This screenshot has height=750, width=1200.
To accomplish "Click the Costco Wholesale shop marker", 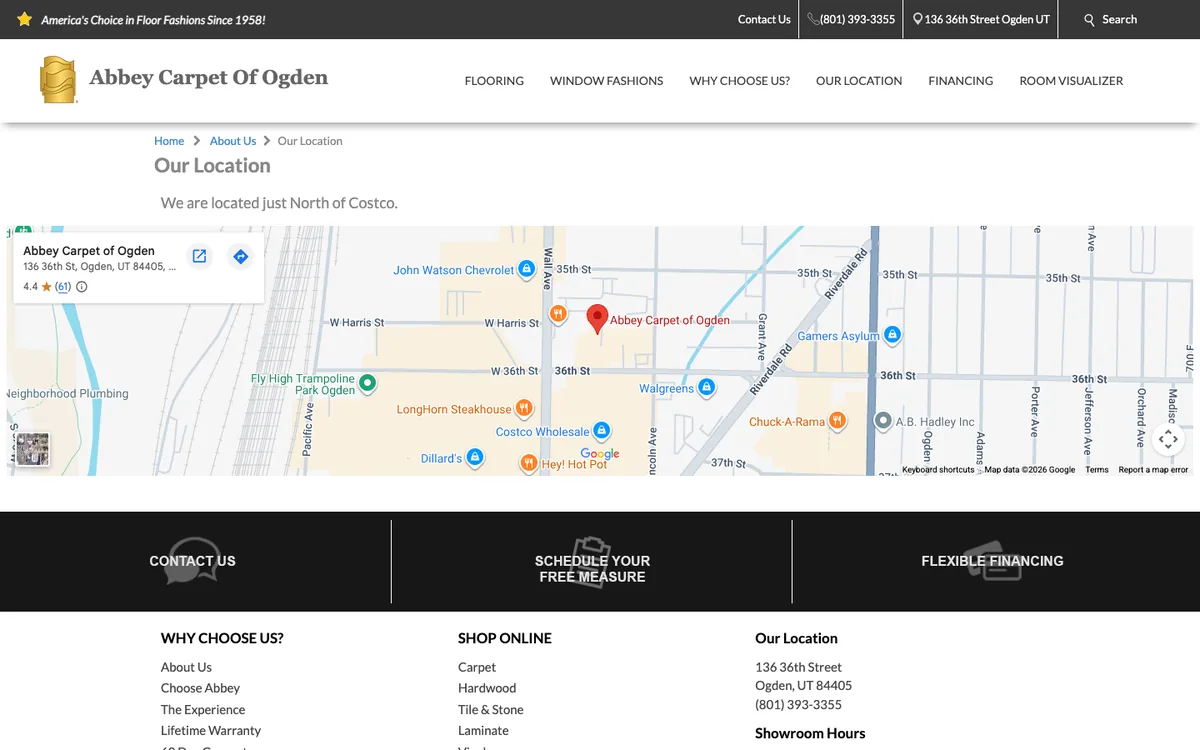I will coord(601,431).
